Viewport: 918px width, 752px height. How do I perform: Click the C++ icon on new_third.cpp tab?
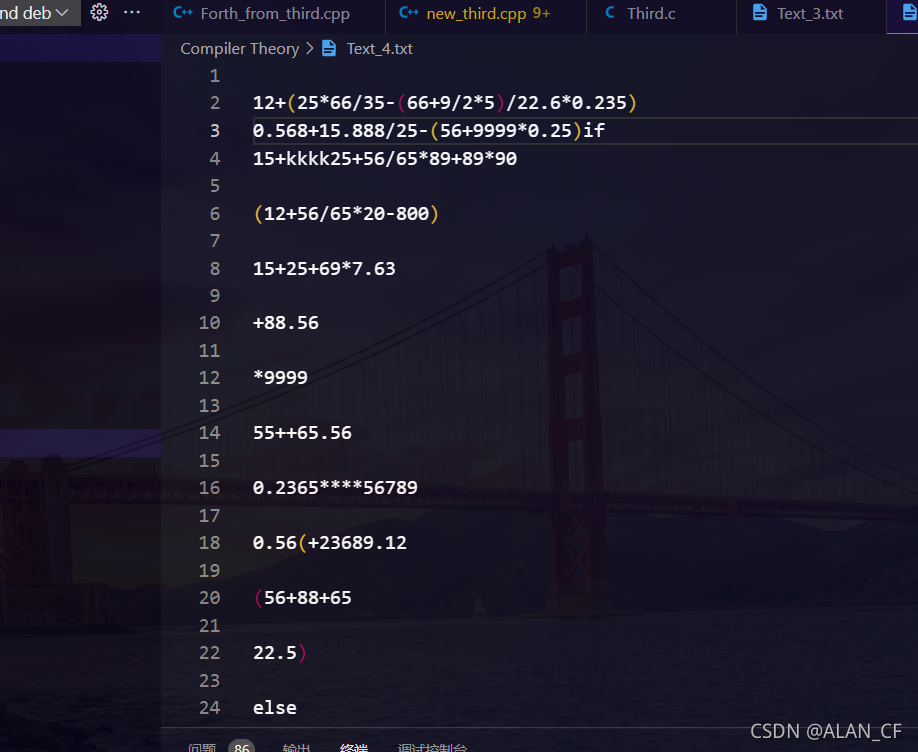coord(409,12)
